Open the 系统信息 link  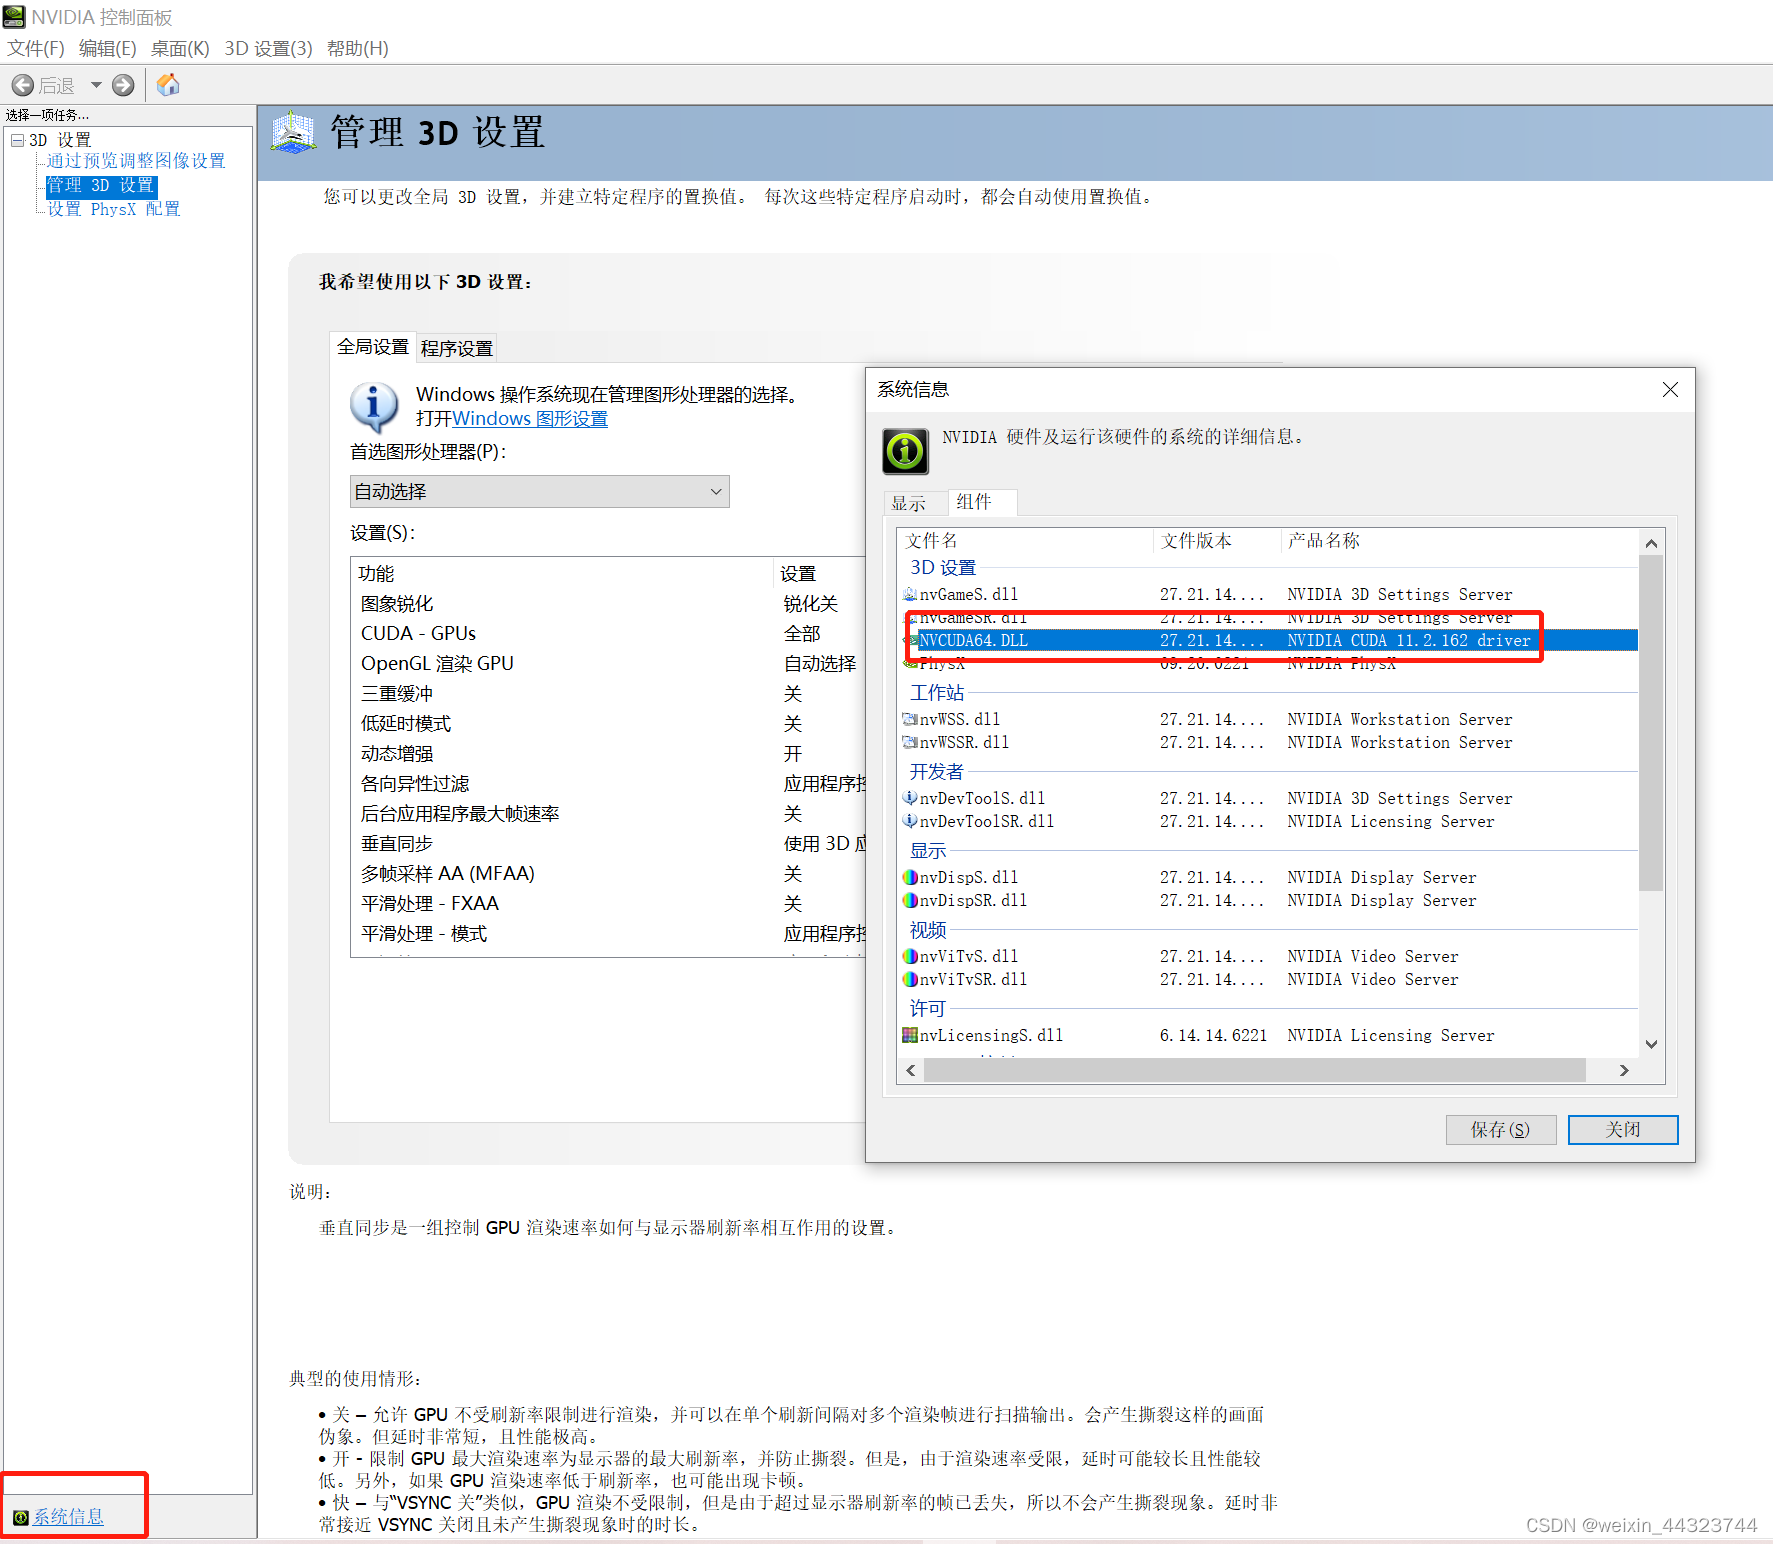[x=68, y=1517]
